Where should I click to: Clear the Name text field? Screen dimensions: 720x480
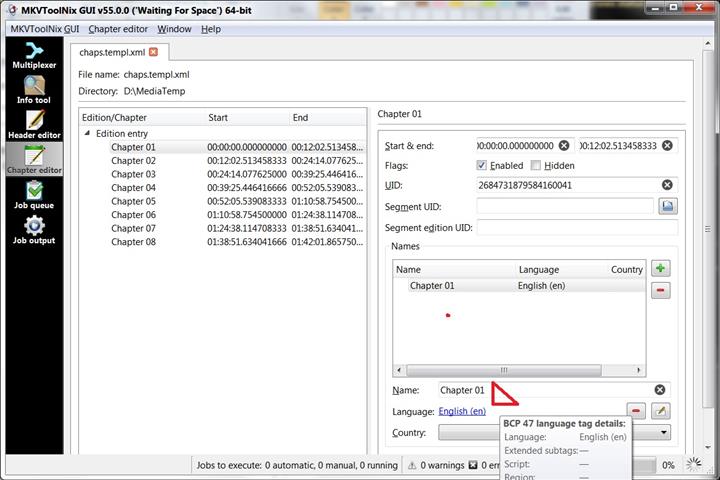(x=660, y=390)
